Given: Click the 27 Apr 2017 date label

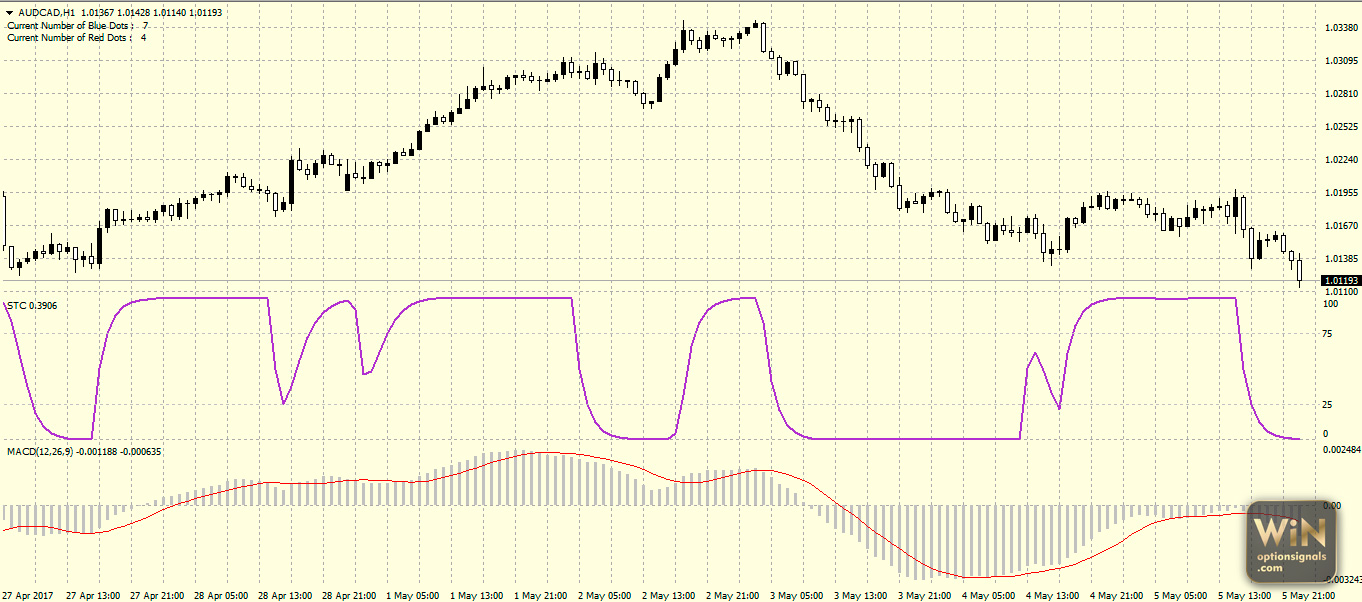Looking at the screenshot, I should 27,595.
